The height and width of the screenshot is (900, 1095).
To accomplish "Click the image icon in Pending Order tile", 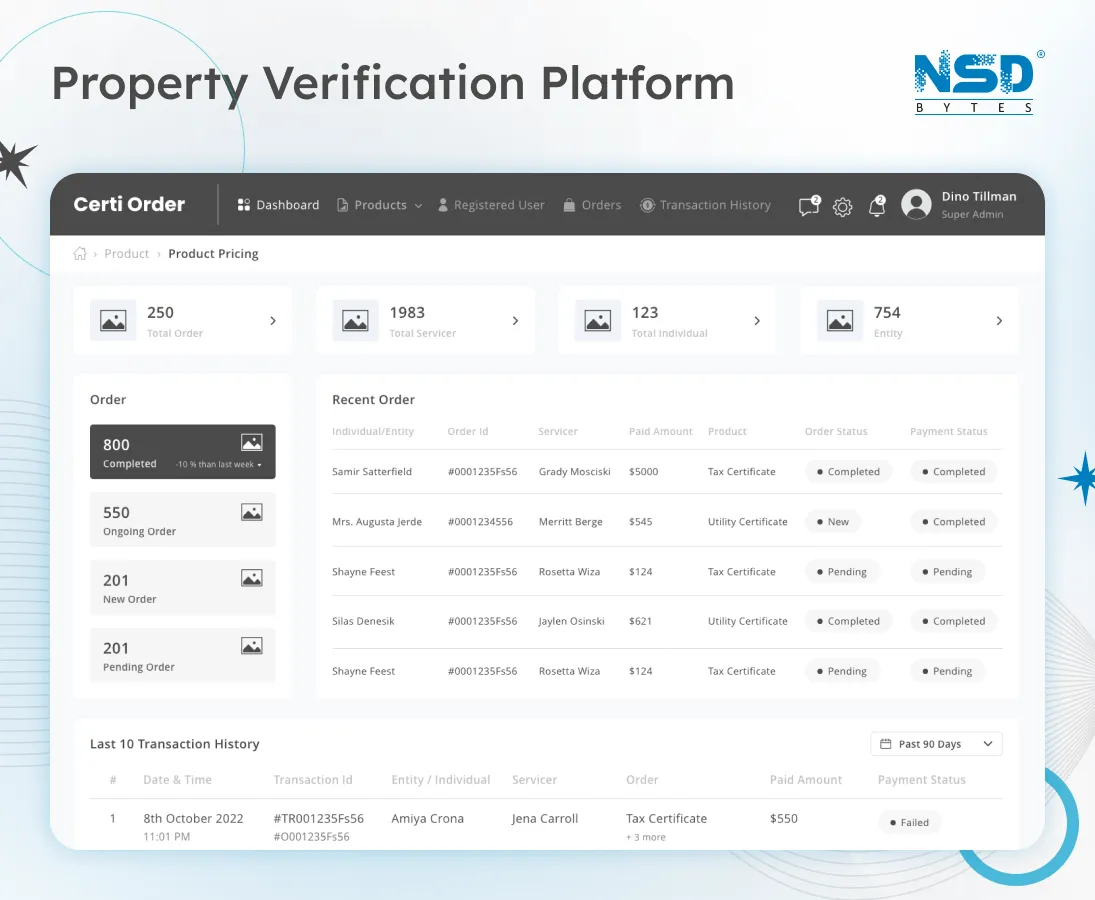I will [x=251, y=646].
